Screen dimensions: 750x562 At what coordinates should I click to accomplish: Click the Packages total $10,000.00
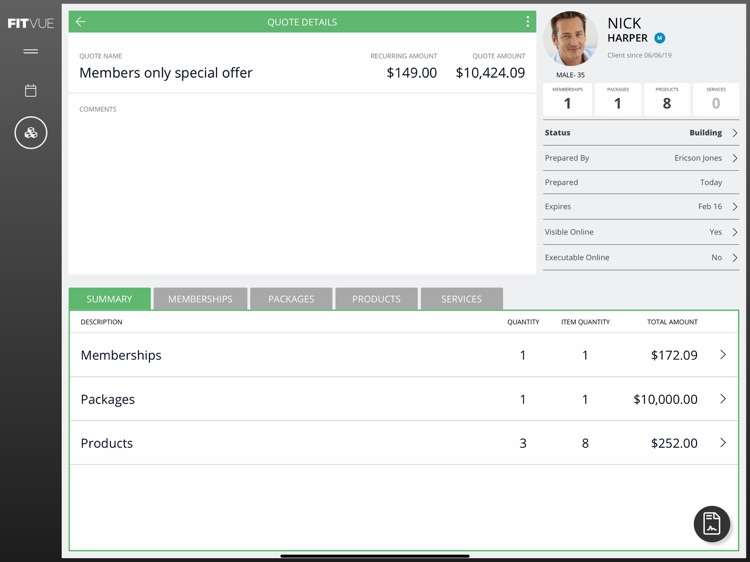(x=665, y=399)
